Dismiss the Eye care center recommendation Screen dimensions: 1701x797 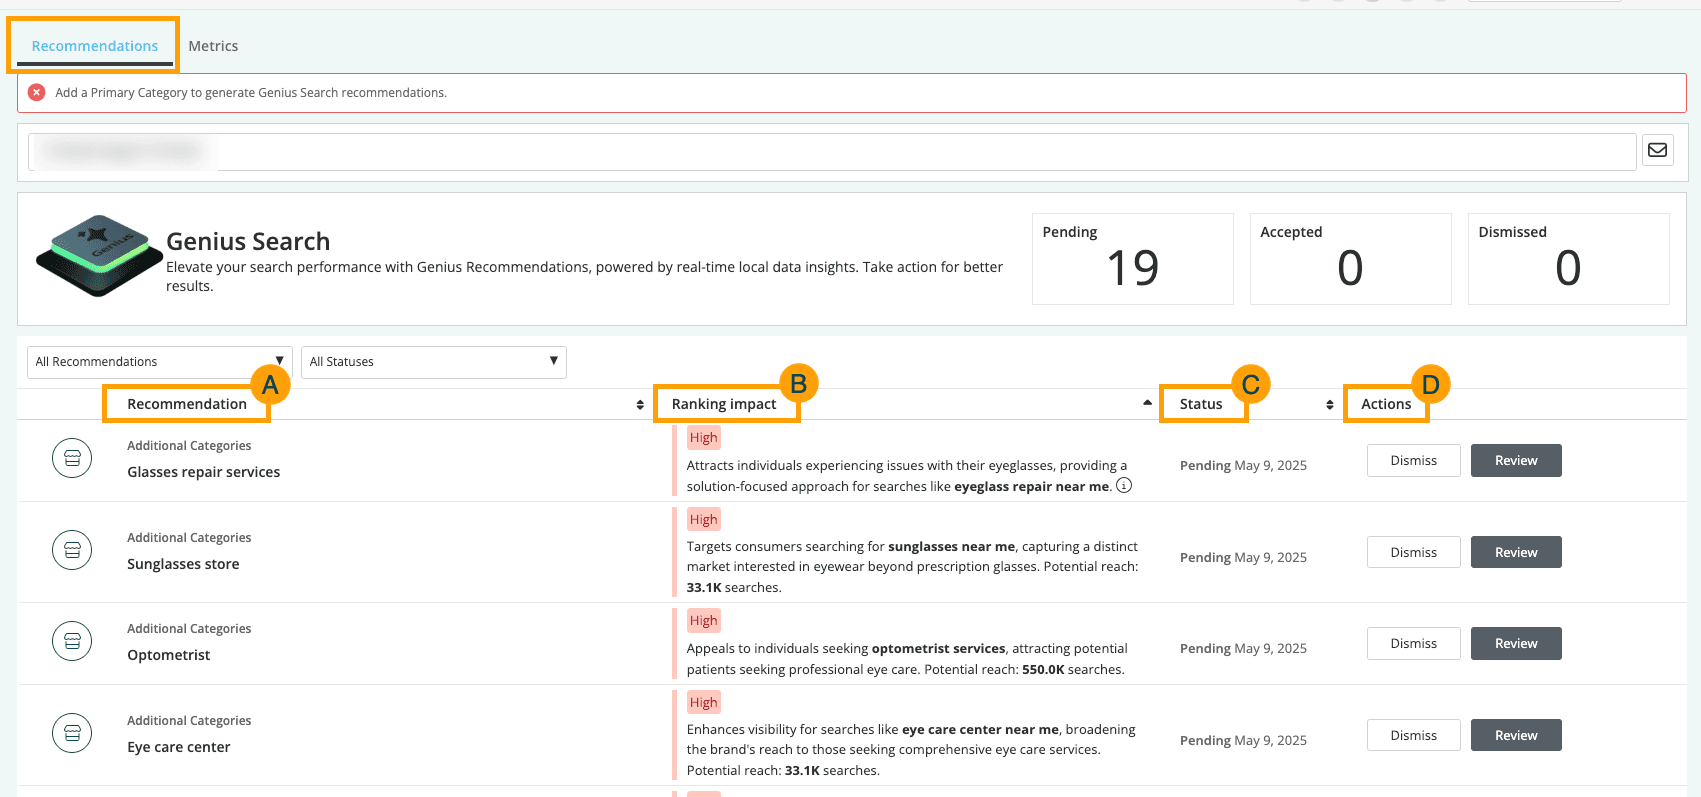point(1413,735)
